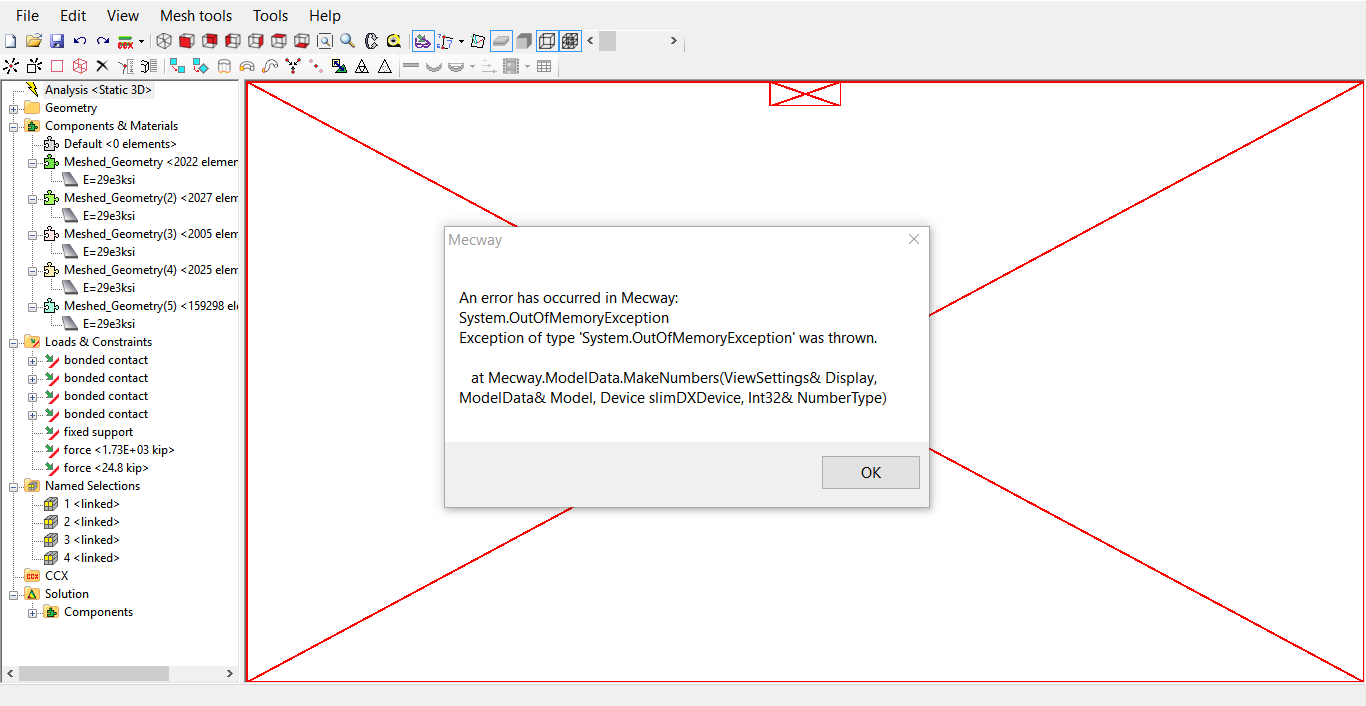Switch to isometric wireframe cube view
Image resolution: width=1366 pixels, height=706 pixels.
point(163,41)
